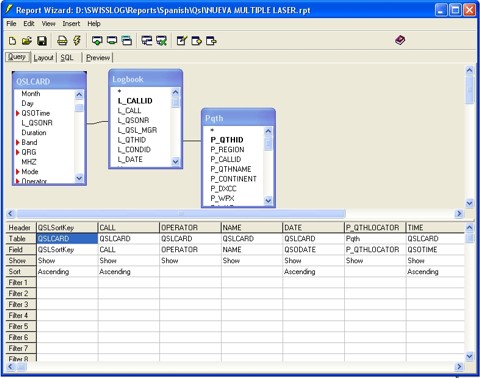Select P_QTHID in the Pqth table

[x=227, y=140]
